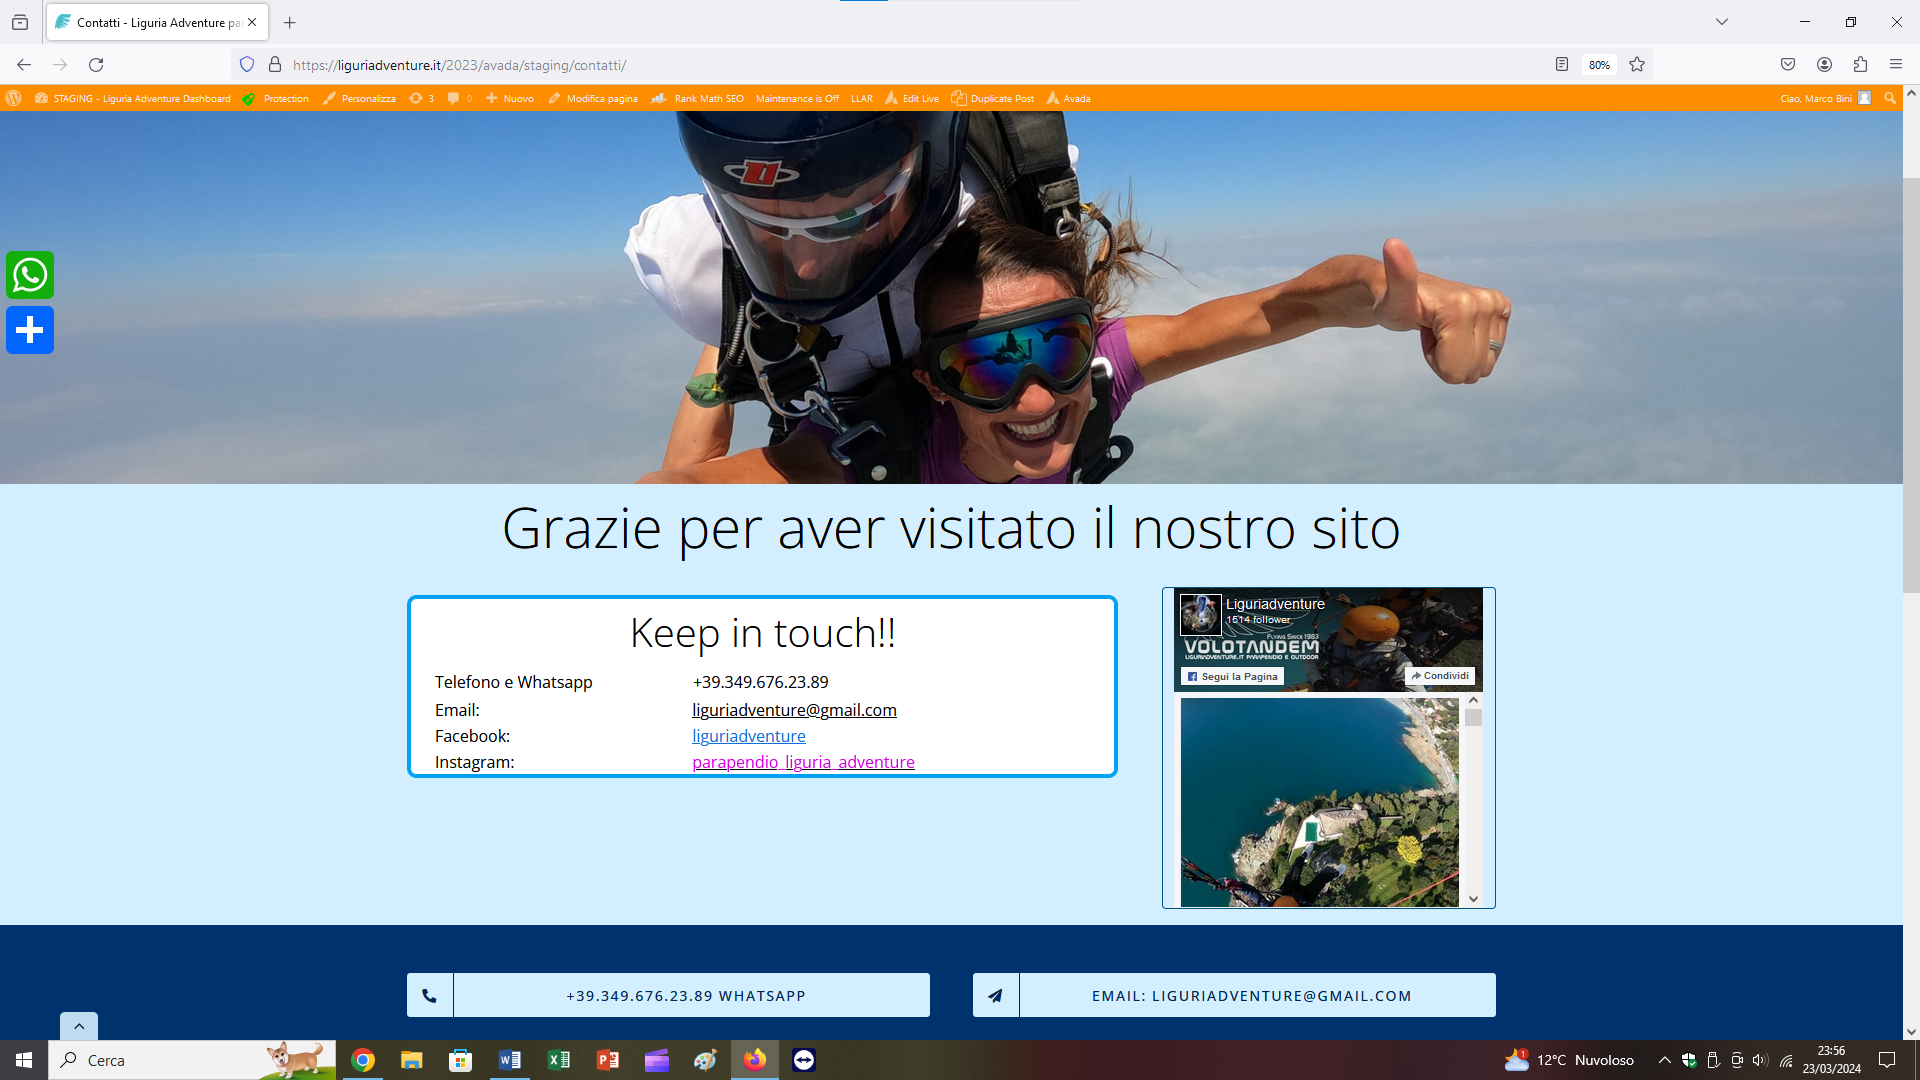Click admin bar search magnifier
Screen dimensions: 1920x1080
coord(1889,98)
